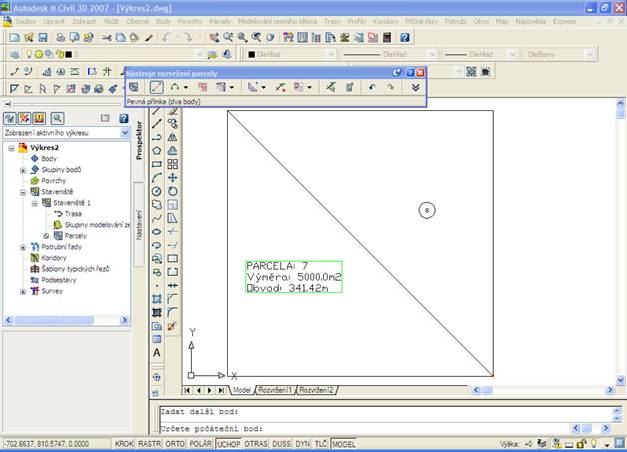Click the black color swatch in layer toolbar

(68, 54)
